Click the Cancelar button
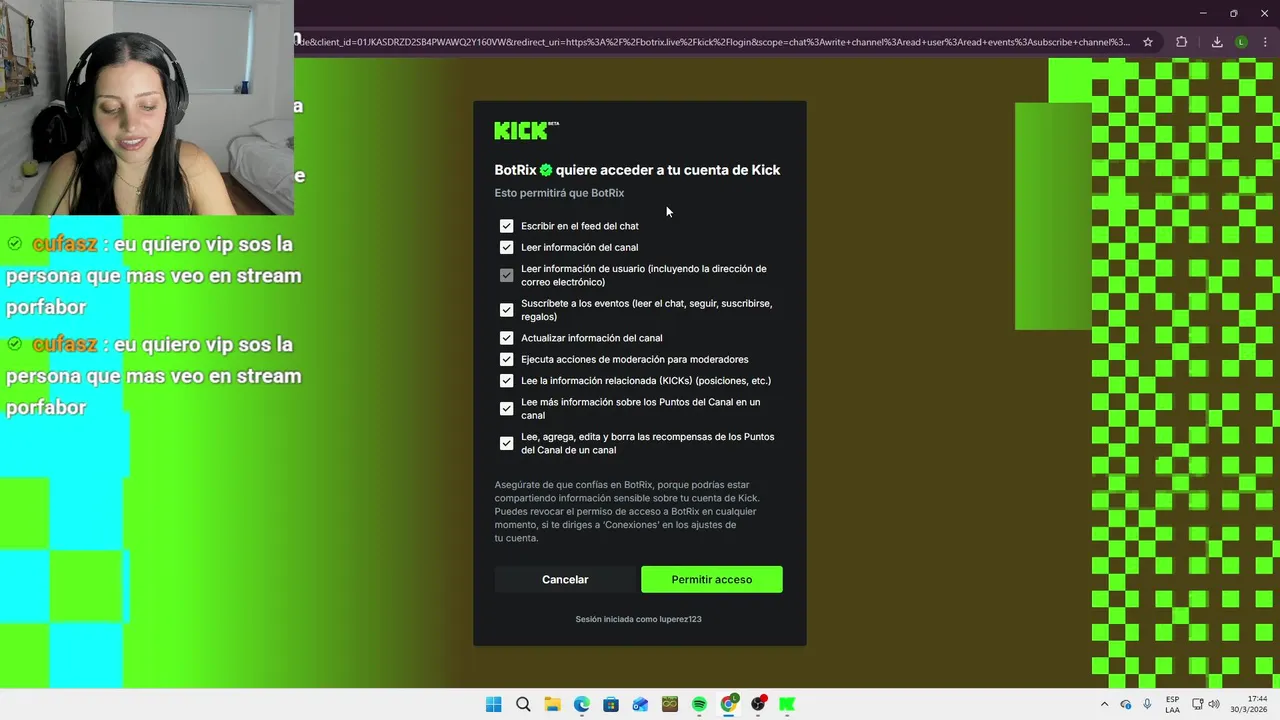 coord(565,579)
